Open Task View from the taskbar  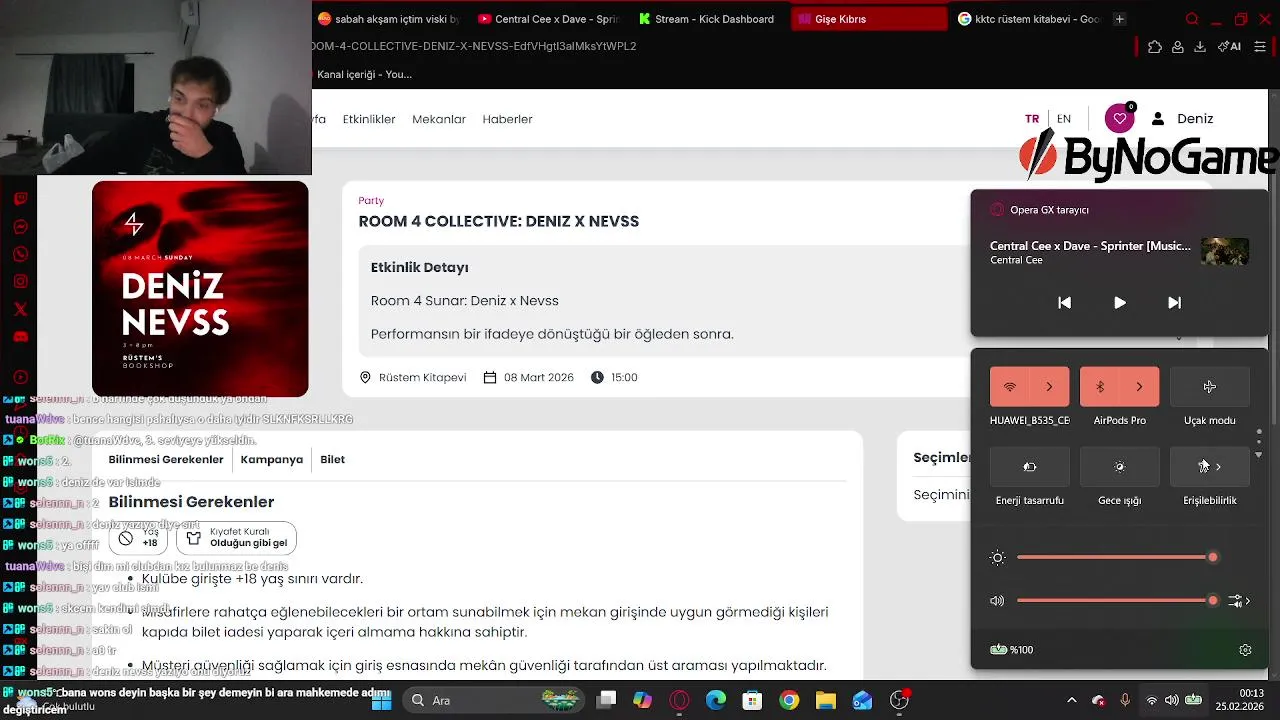click(x=606, y=700)
